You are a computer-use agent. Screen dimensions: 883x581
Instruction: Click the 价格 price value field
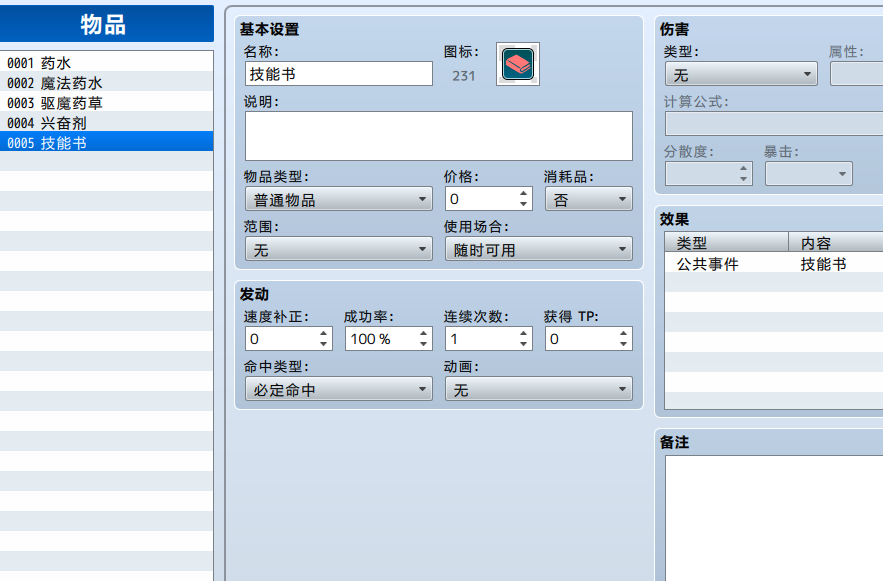pos(480,199)
